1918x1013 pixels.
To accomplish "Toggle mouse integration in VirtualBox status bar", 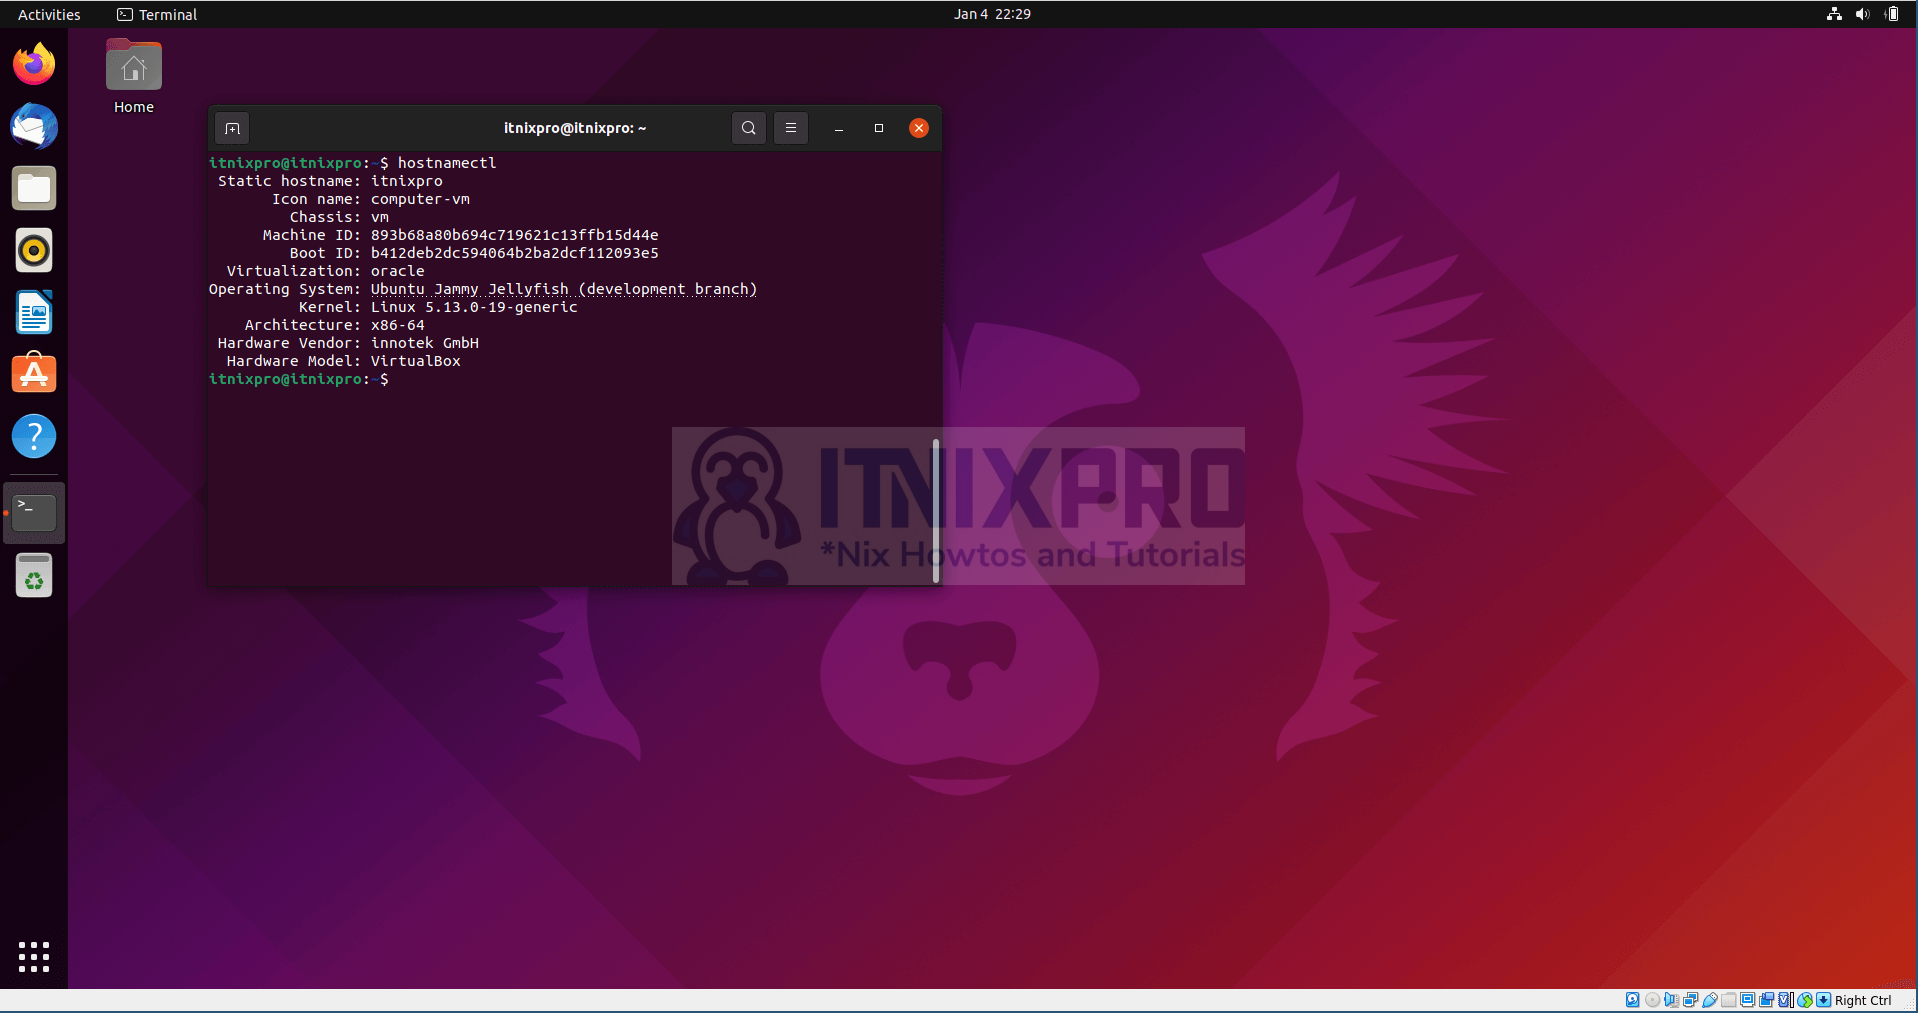I will [1805, 999].
